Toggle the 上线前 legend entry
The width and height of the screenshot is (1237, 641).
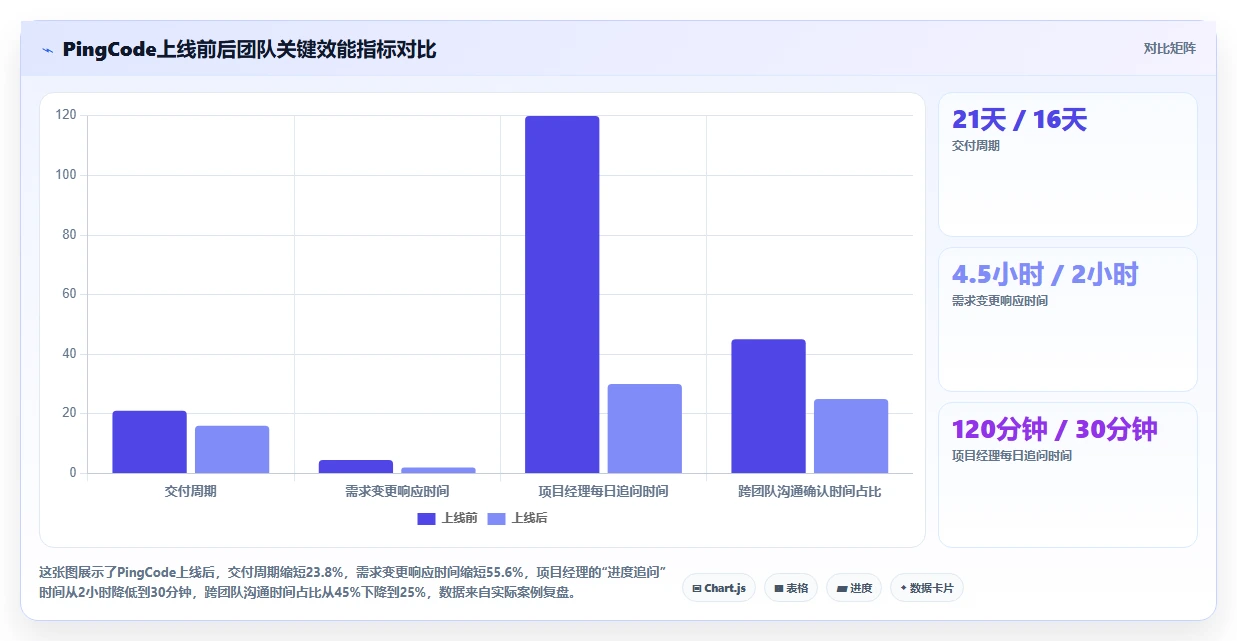tap(447, 518)
